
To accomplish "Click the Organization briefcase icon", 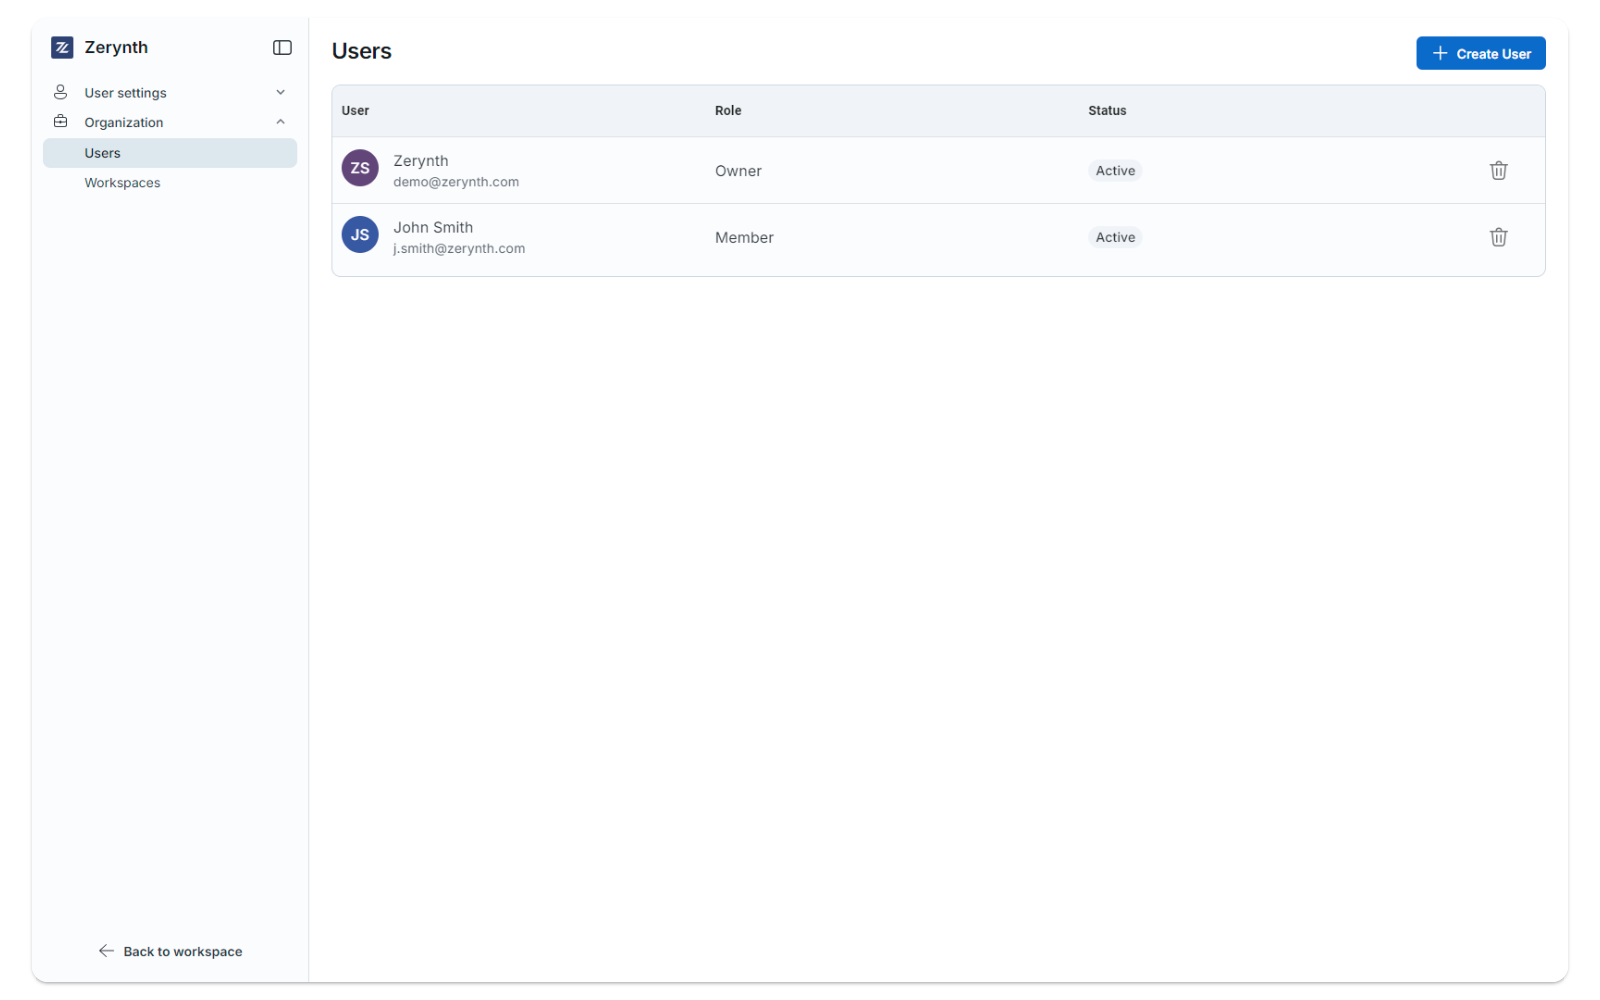I will (x=60, y=122).
